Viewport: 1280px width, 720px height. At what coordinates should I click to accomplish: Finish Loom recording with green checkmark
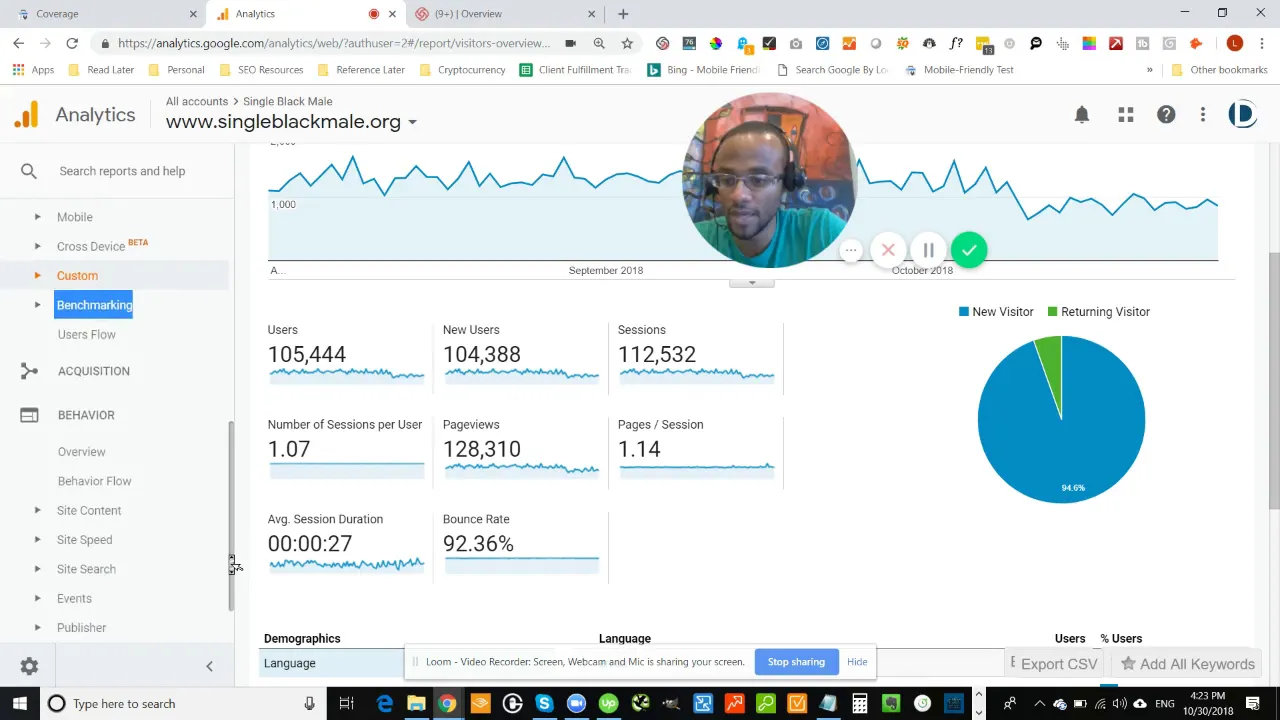[x=969, y=250]
